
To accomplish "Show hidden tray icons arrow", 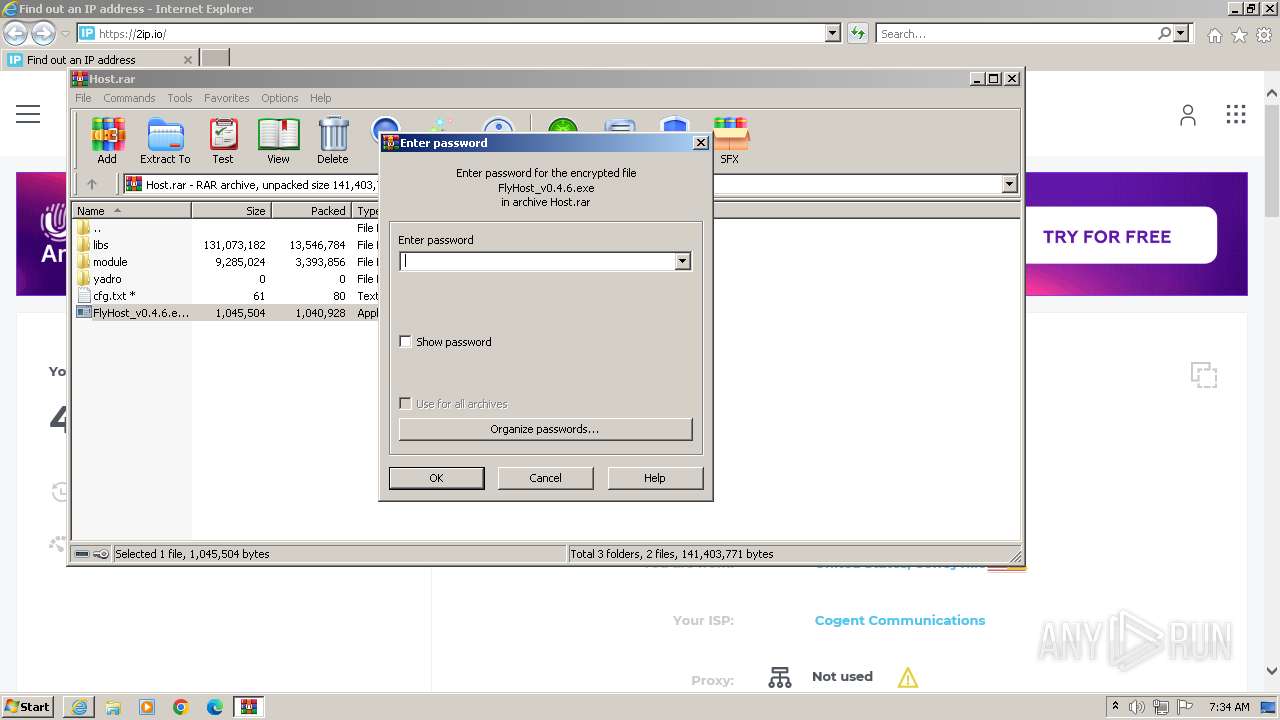I will click(x=1115, y=706).
